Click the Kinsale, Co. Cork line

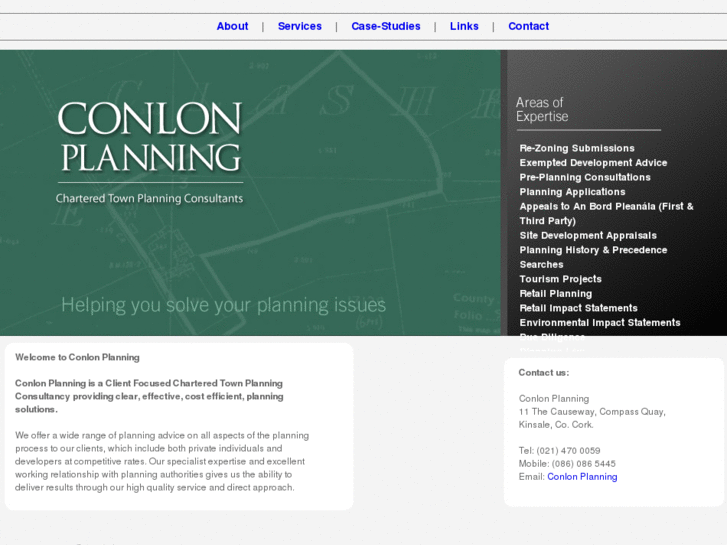pyautogui.click(x=556, y=425)
